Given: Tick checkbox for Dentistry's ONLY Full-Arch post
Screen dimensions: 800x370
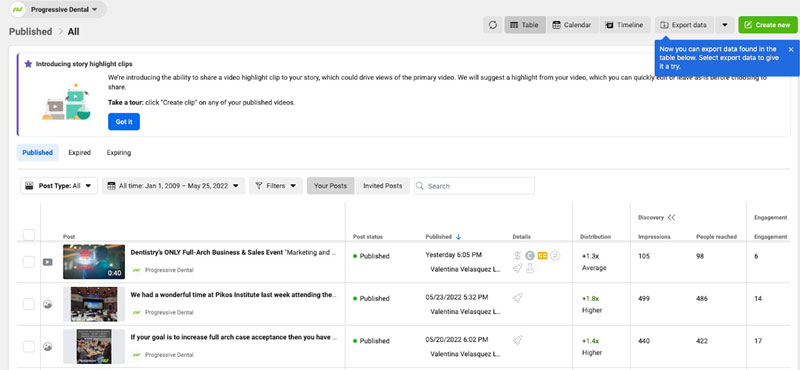Looking at the screenshot, I should [29, 262].
